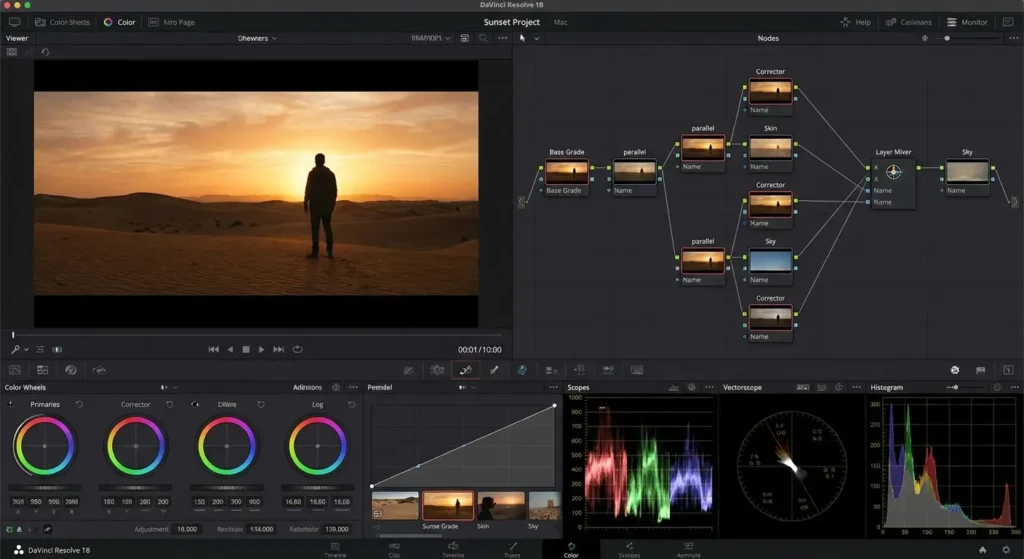The height and width of the screenshot is (559, 1024).
Task: Click the Primaries master wheel slider
Action: pos(45,488)
